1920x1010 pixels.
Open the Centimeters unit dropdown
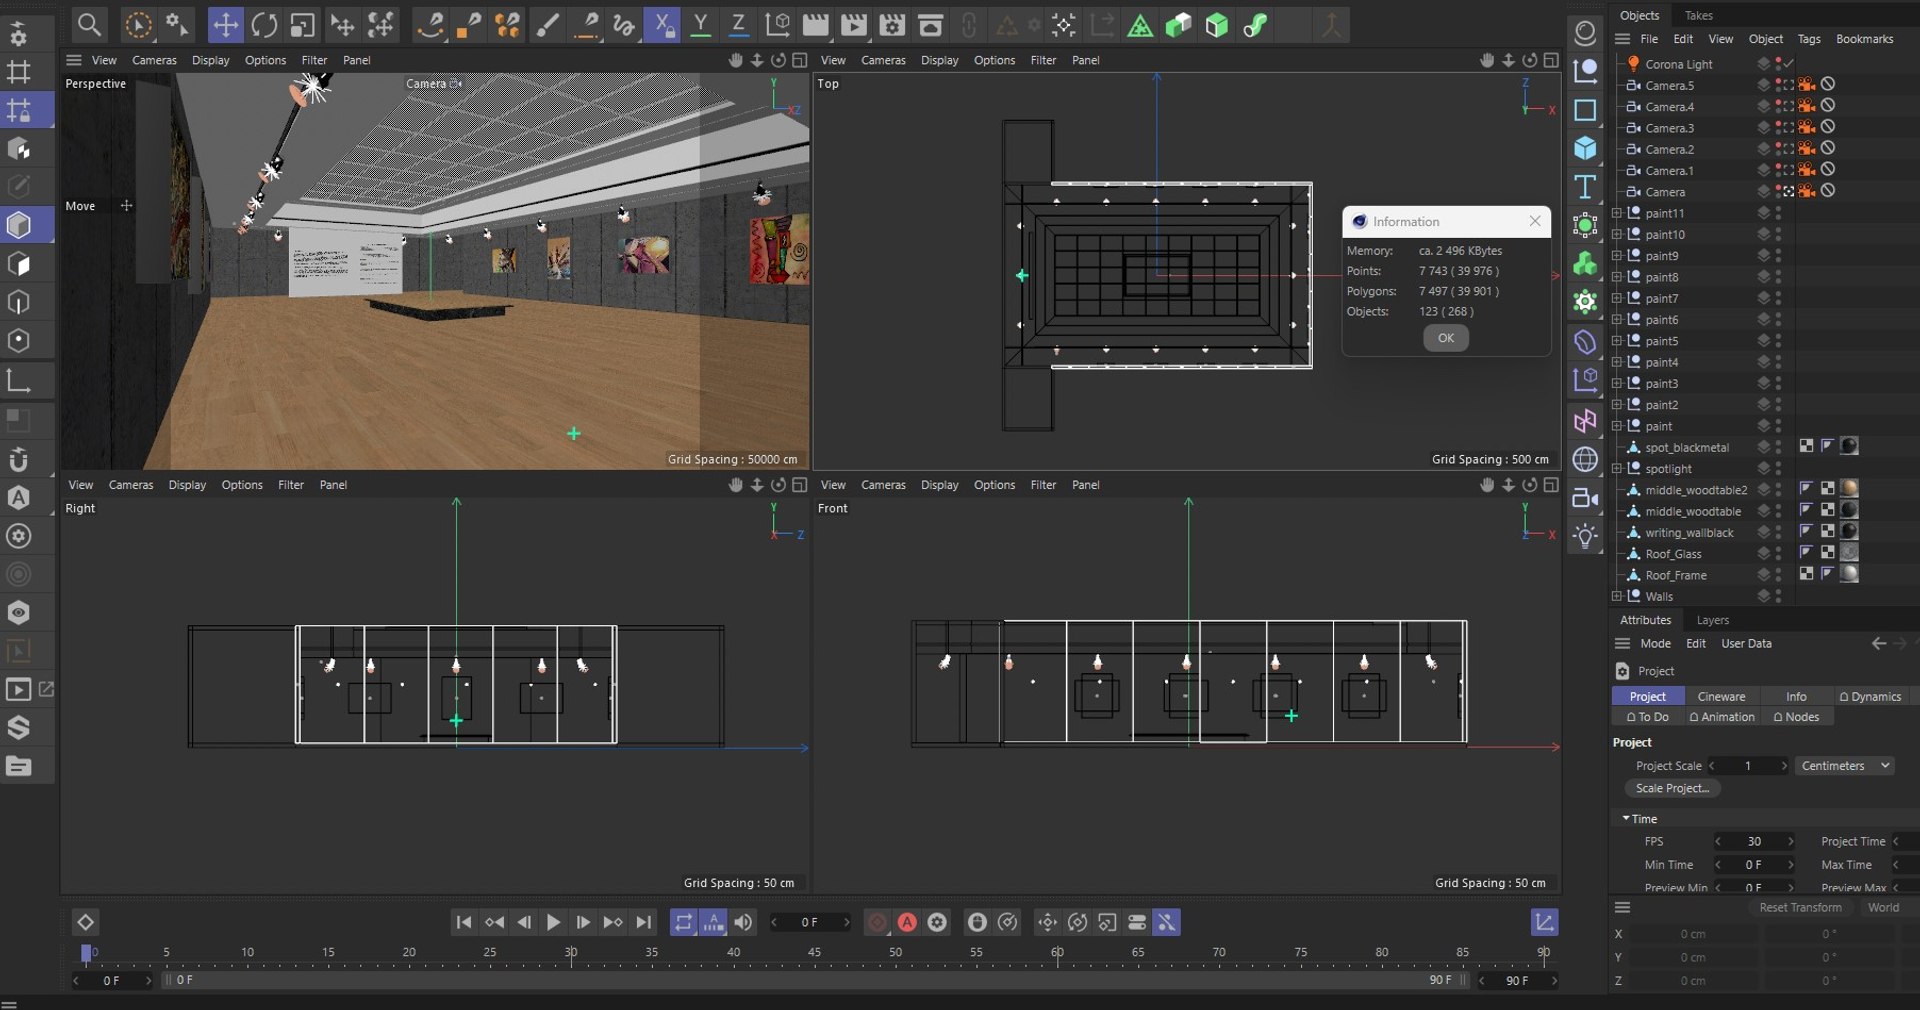point(1845,766)
